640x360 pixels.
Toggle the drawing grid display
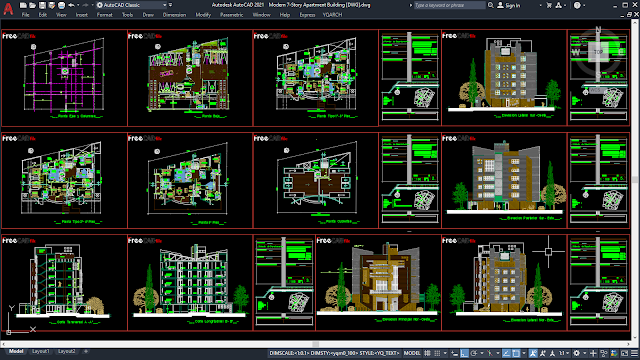pos(427,353)
